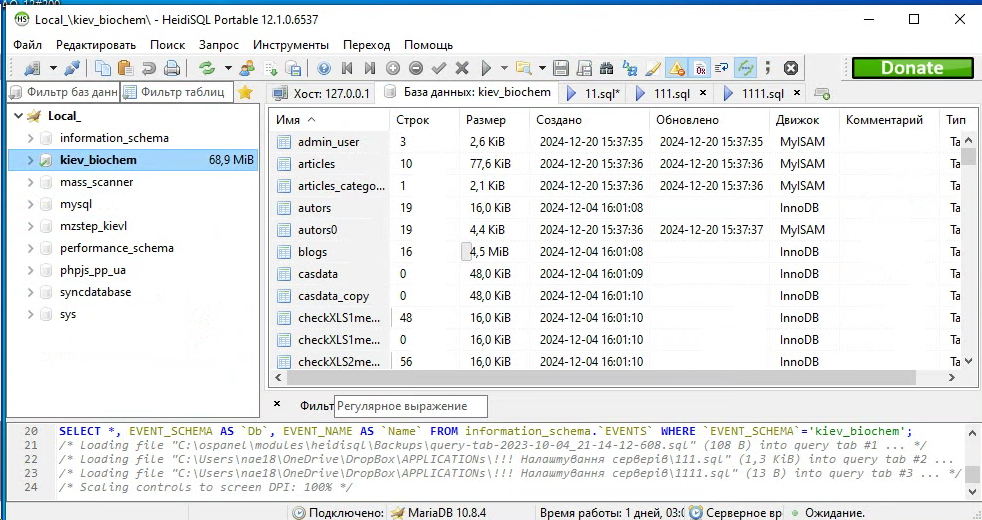Click the Run query play icon
The width and height of the screenshot is (982, 520).
click(487, 68)
